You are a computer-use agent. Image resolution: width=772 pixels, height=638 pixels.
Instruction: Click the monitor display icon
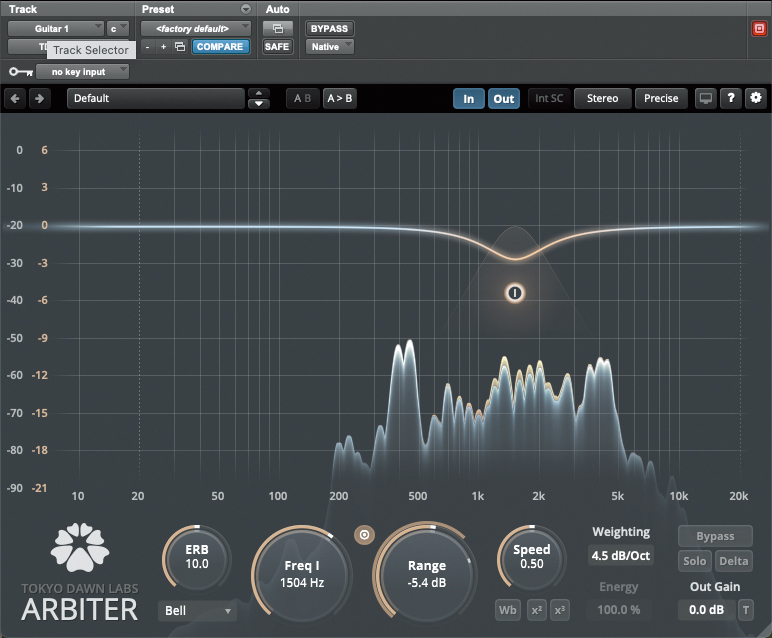(706, 98)
